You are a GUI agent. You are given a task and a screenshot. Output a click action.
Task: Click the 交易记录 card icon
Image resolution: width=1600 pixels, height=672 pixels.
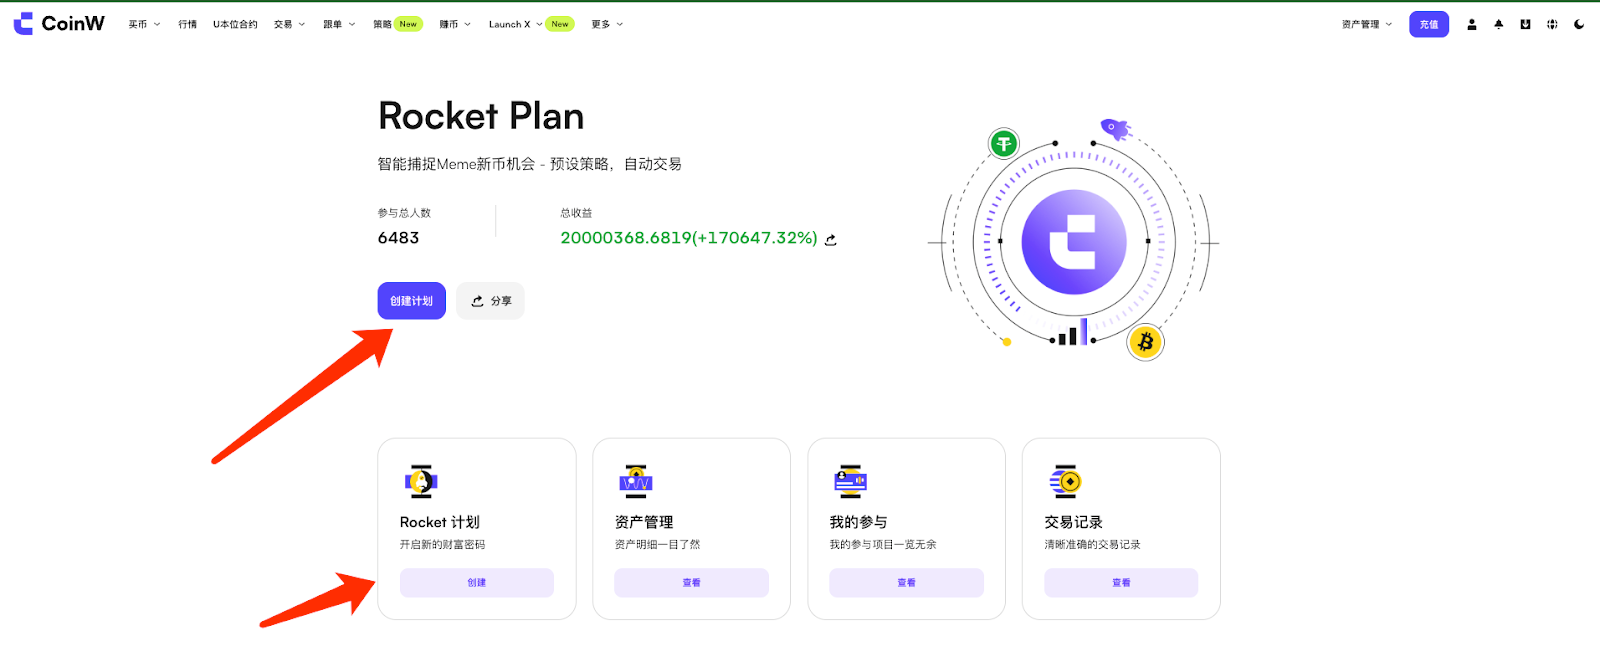coord(1065,482)
